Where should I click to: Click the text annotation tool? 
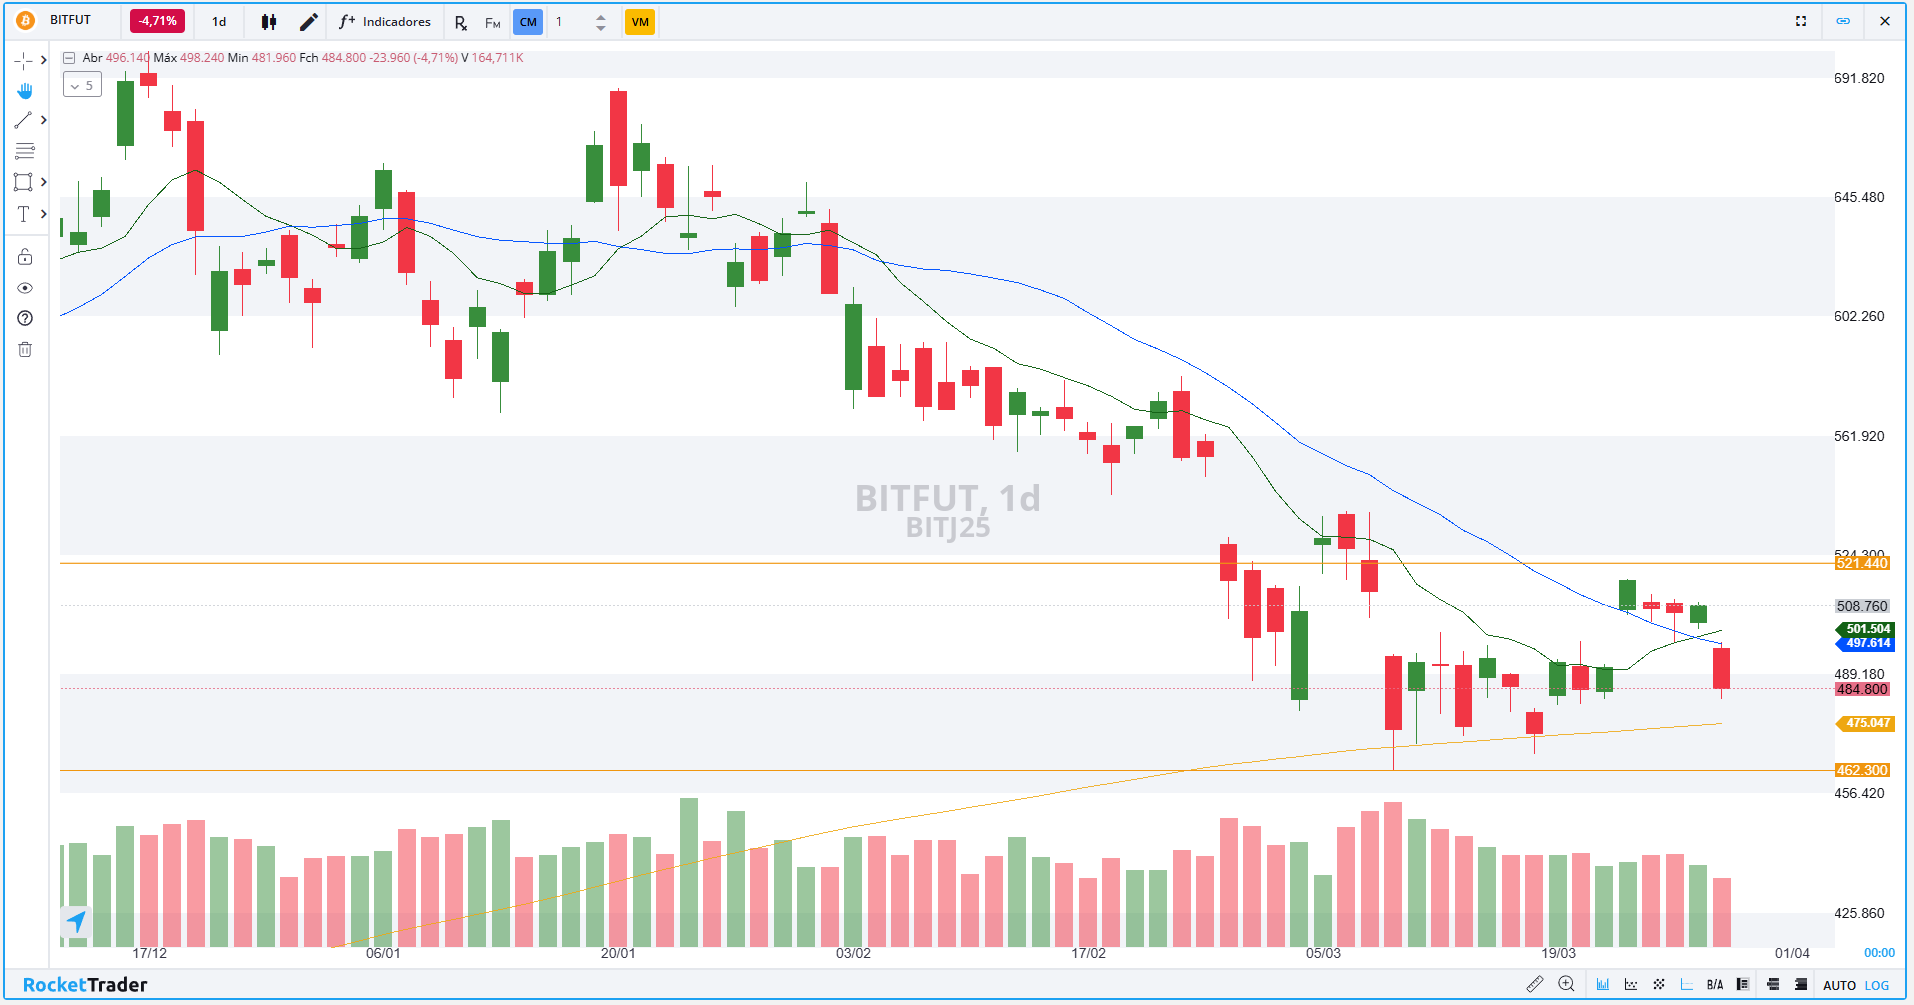click(23, 214)
